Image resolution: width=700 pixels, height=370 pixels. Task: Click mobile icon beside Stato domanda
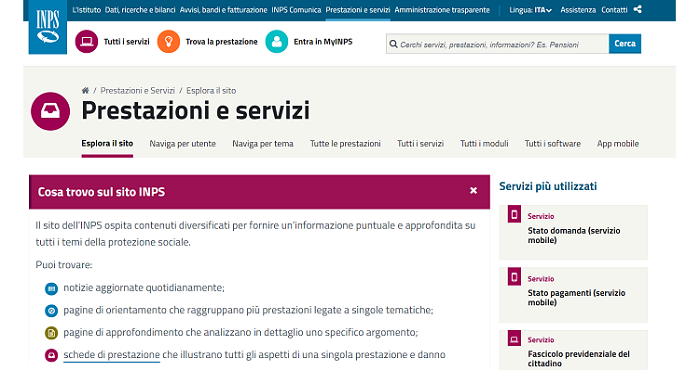pyautogui.click(x=514, y=215)
